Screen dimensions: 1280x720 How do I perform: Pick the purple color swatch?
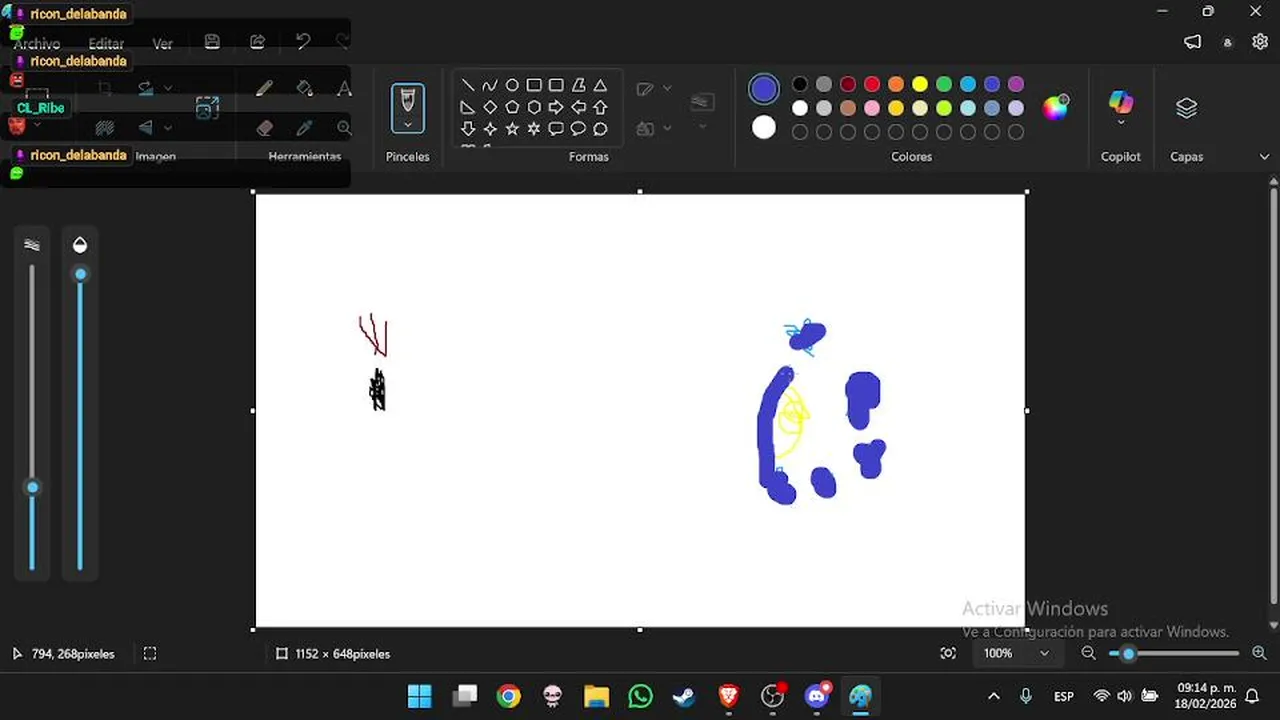pyautogui.click(x=1016, y=84)
